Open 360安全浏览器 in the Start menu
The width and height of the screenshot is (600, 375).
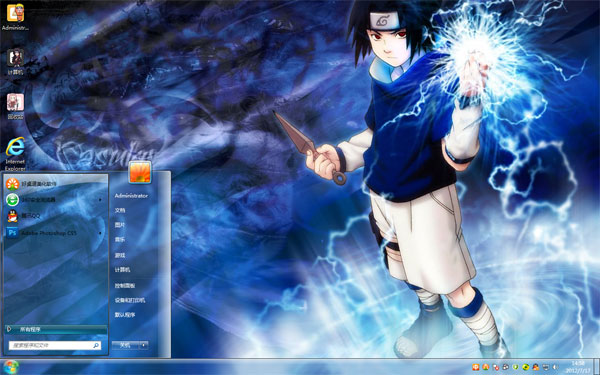55,200
